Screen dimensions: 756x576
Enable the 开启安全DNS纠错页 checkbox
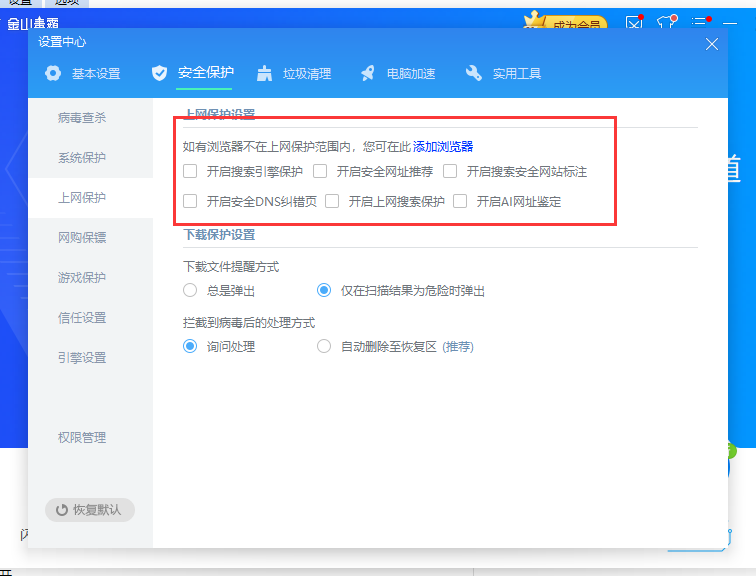190,201
